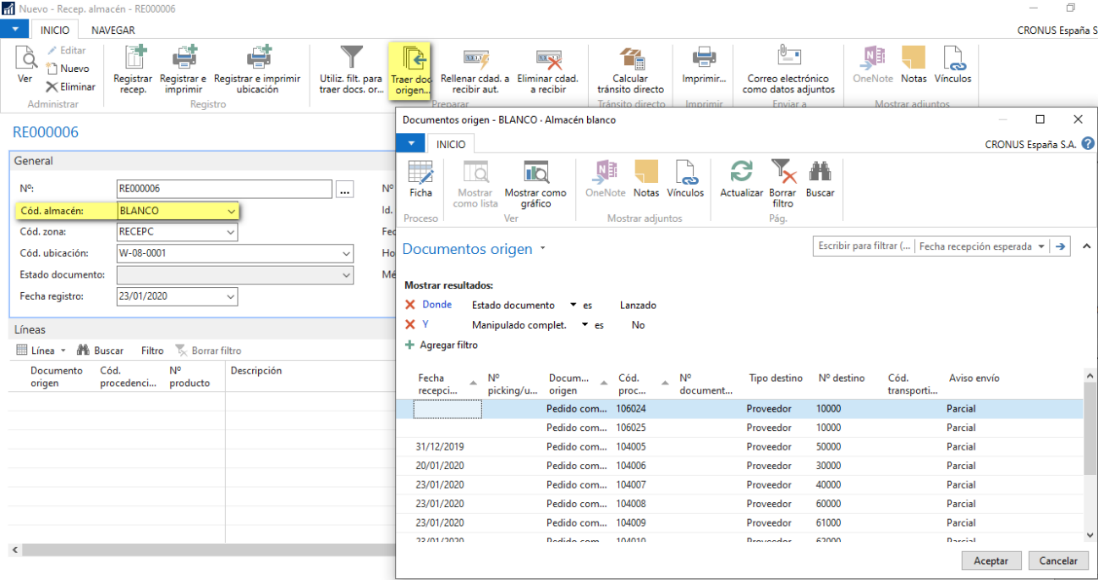Viewport: 1098px width, 580px height.
Task: Open help icon in Documentos origen dialog
Action: 1087,144
